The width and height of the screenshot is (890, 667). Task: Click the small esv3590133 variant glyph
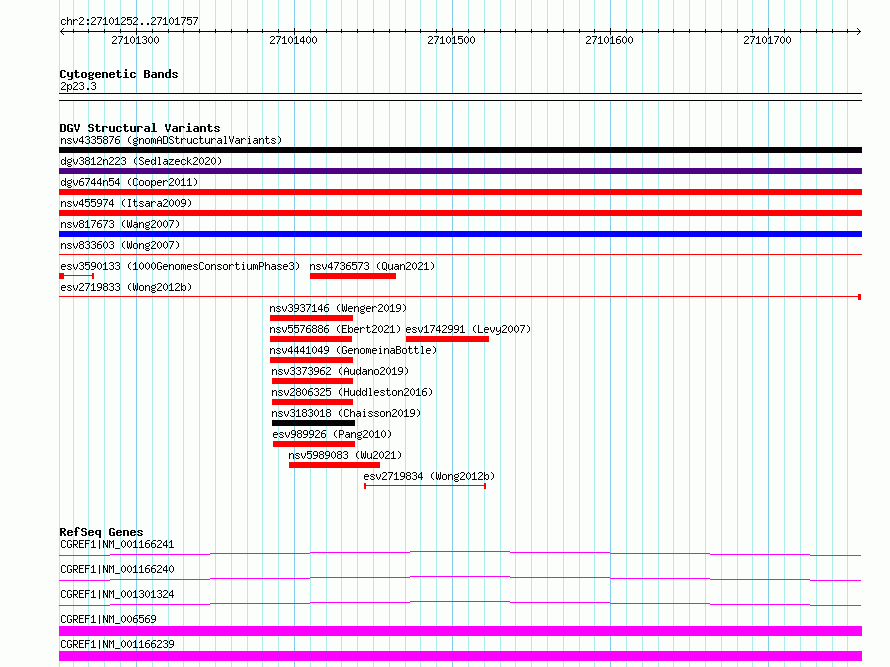point(77,276)
